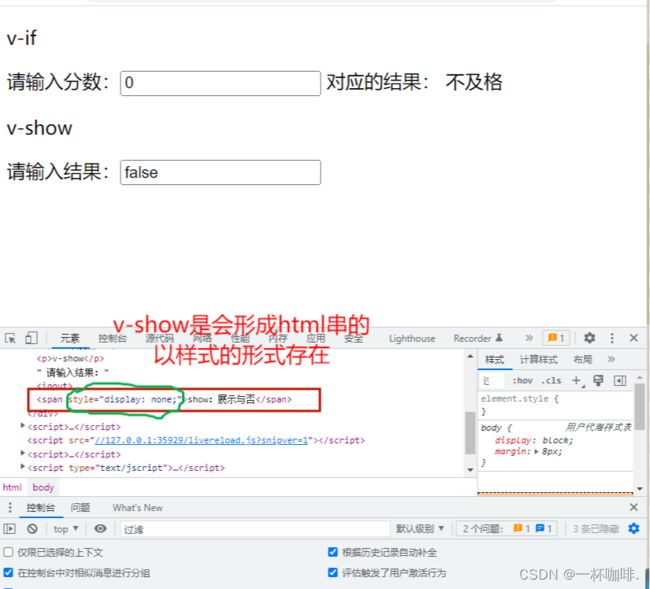The width and height of the screenshot is (650, 589).
Task: Click the display: block property value
Action: click(x=558, y=440)
